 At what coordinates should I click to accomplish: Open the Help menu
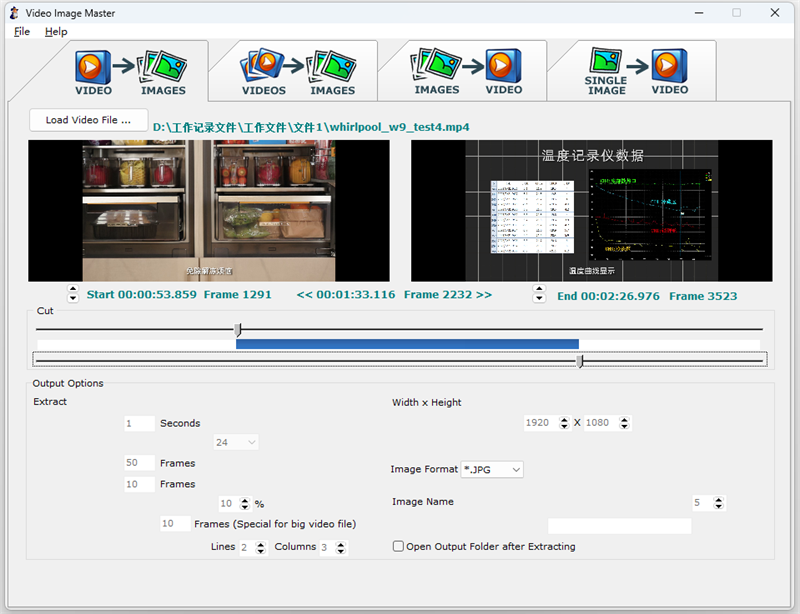[x=56, y=31]
